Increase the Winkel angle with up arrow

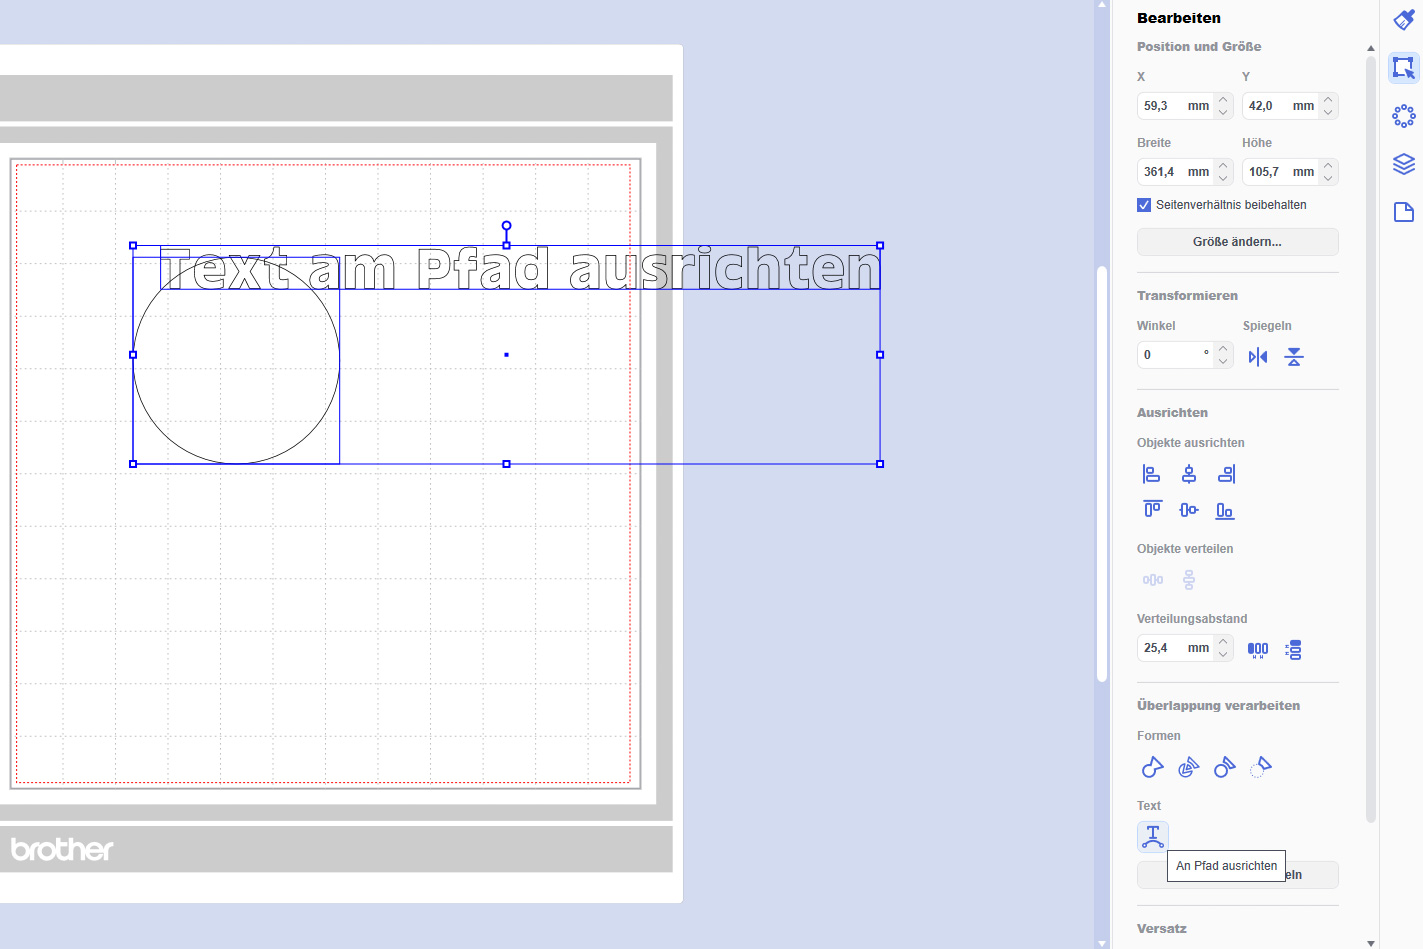pos(1223,349)
